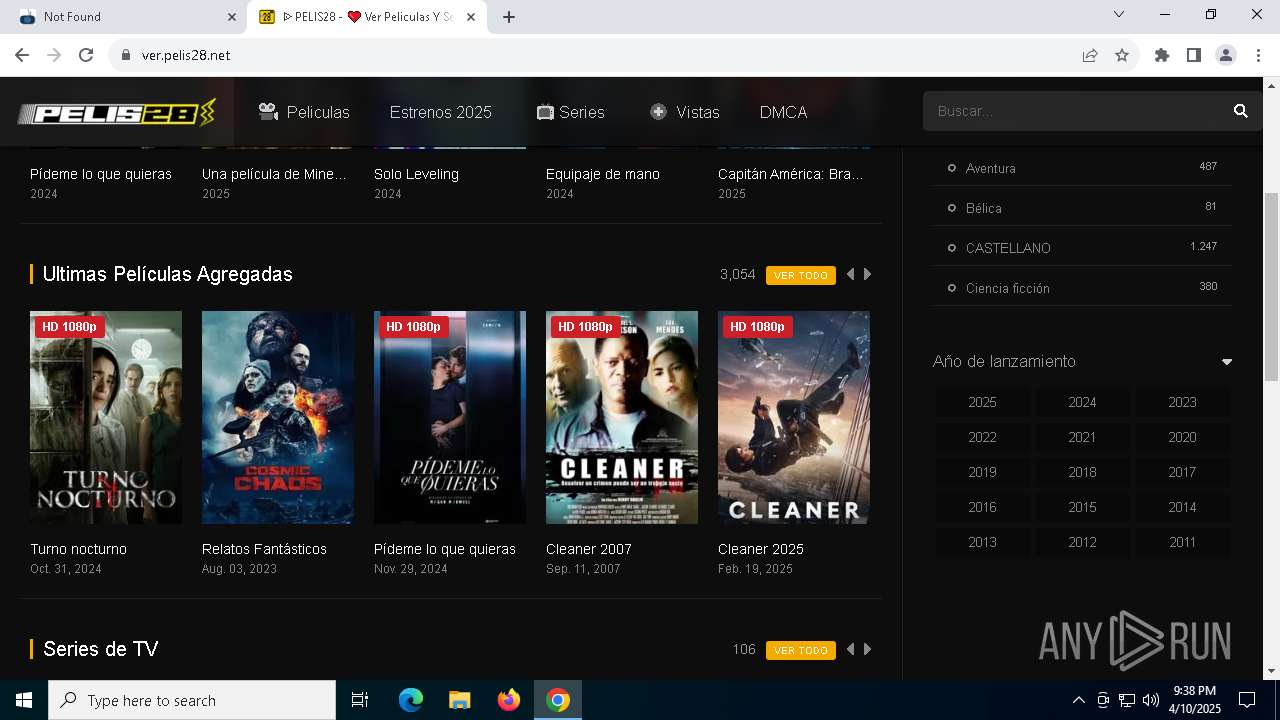Click the search magnifier icon

pyautogui.click(x=1241, y=111)
